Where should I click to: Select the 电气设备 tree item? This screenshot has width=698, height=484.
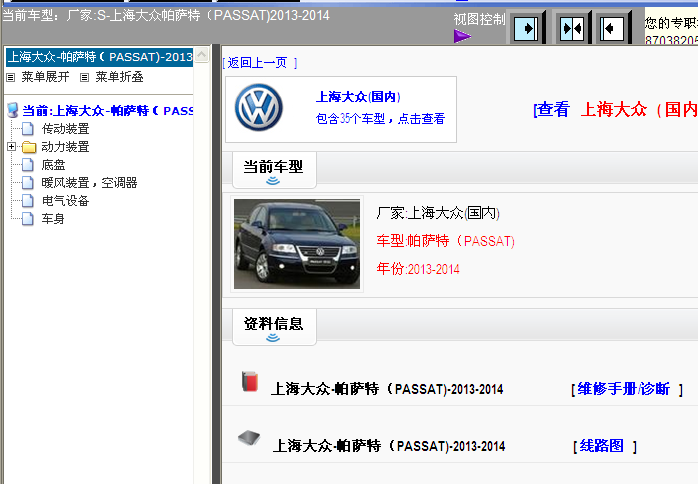(65, 201)
